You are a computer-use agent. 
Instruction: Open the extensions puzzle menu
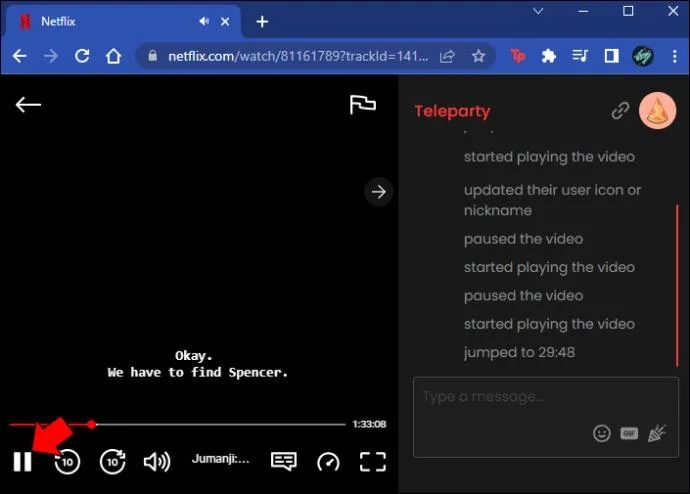tap(548, 56)
